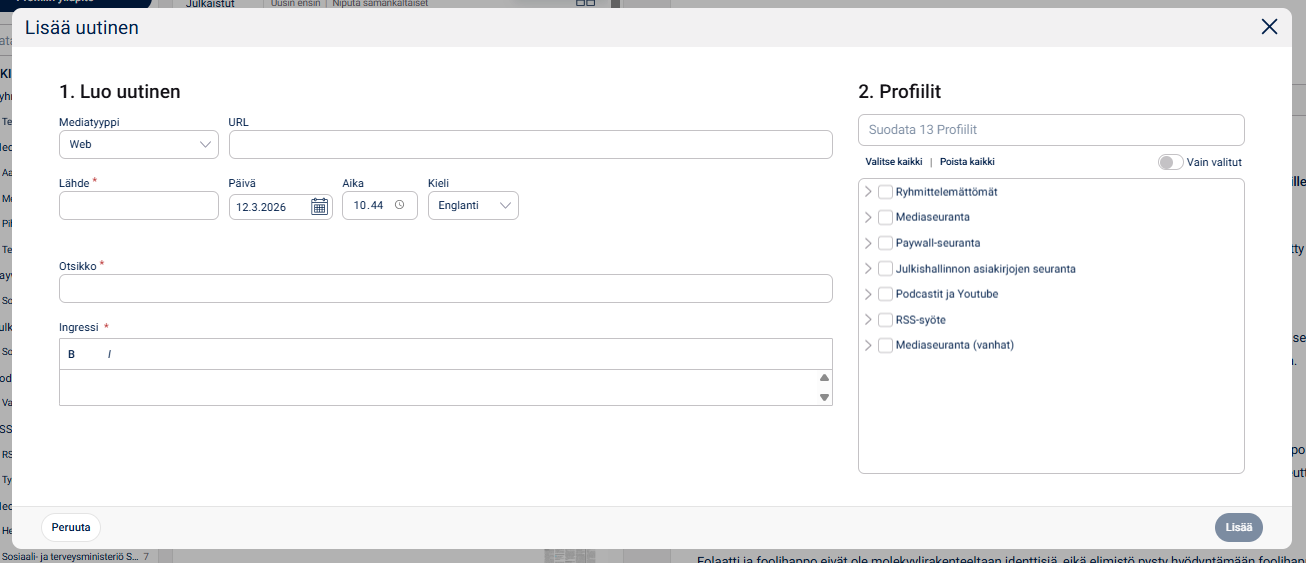Toggle italic formatting in Ingressi editor
Screen dimensions: 1306x563
click(x=109, y=354)
